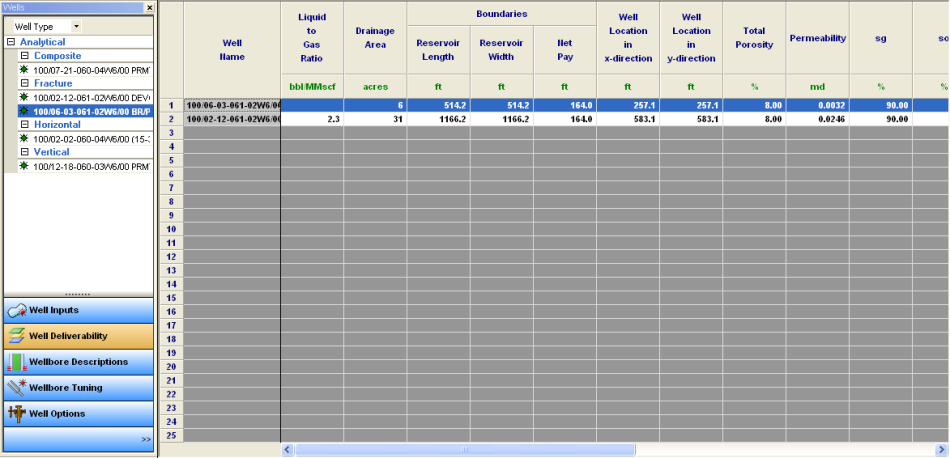
Task: Click the horizontal scrollbar left arrow
Action: (x=288, y=450)
